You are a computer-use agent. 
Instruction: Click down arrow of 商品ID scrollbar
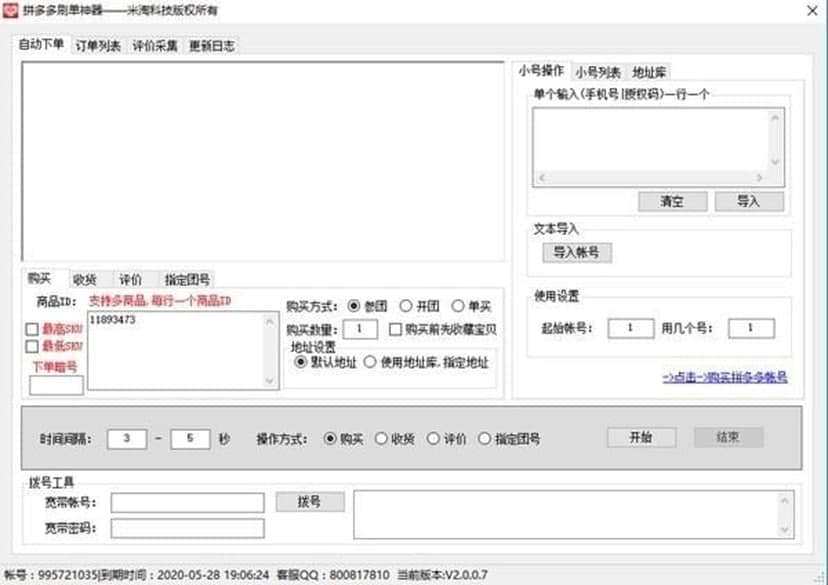click(269, 380)
